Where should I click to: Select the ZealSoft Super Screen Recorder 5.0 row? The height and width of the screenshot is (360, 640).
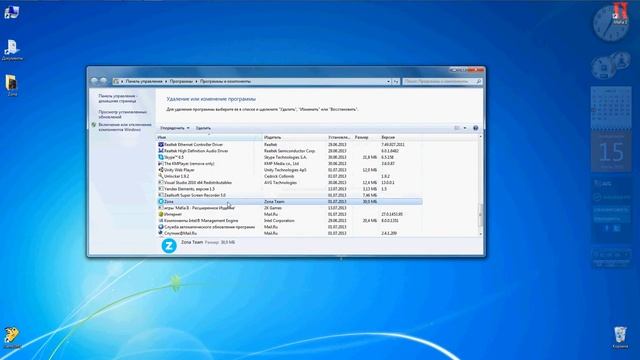click(x=289, y=195)
